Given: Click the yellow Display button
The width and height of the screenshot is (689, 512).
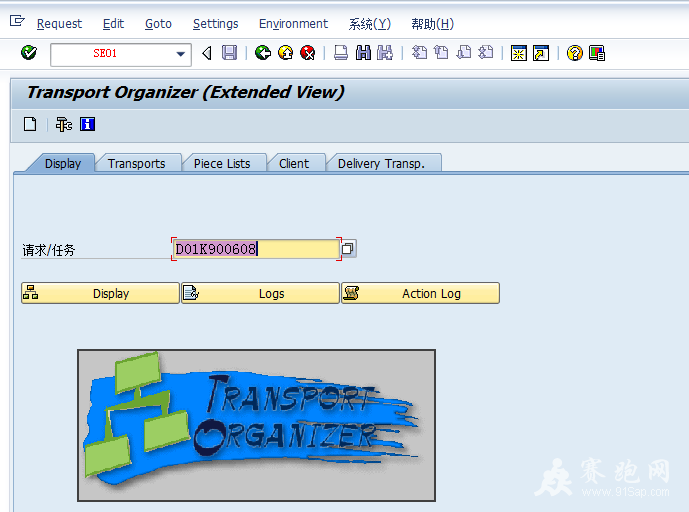Looking at the screenshot, I should [100, 293].
